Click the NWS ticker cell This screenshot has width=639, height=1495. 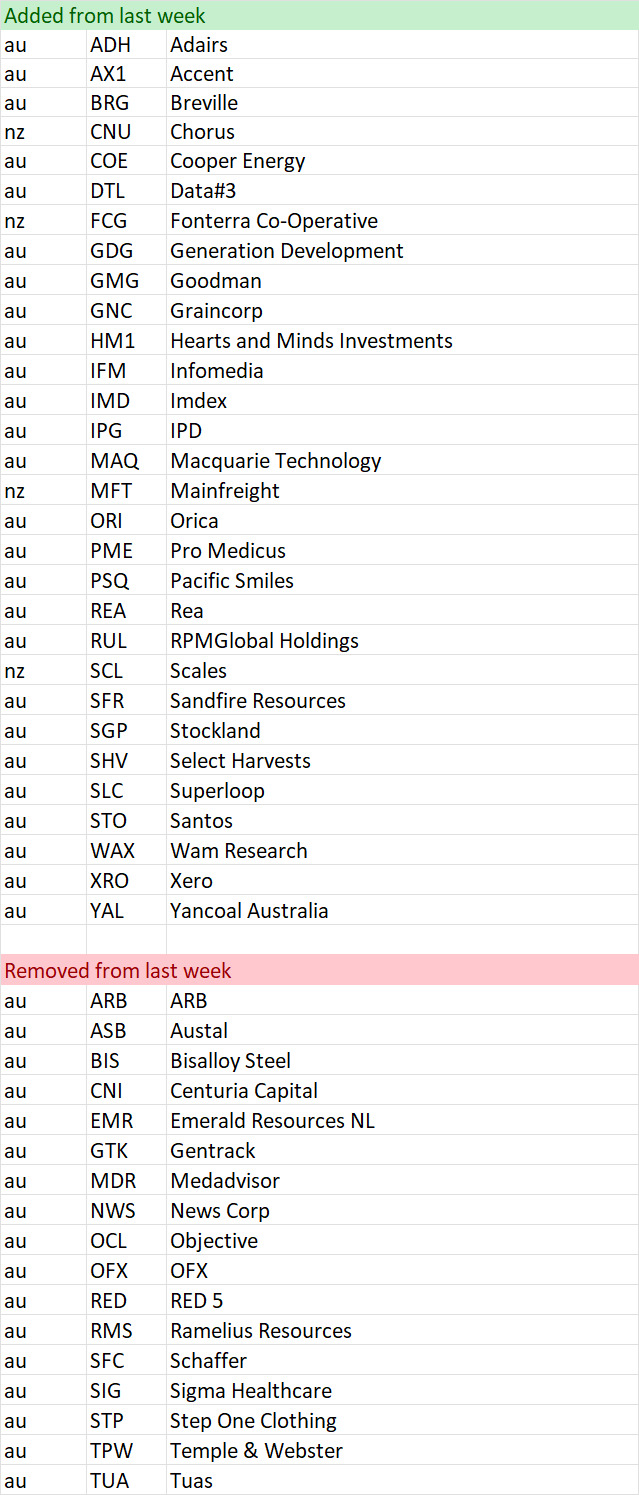click(x=126, y=1211)
